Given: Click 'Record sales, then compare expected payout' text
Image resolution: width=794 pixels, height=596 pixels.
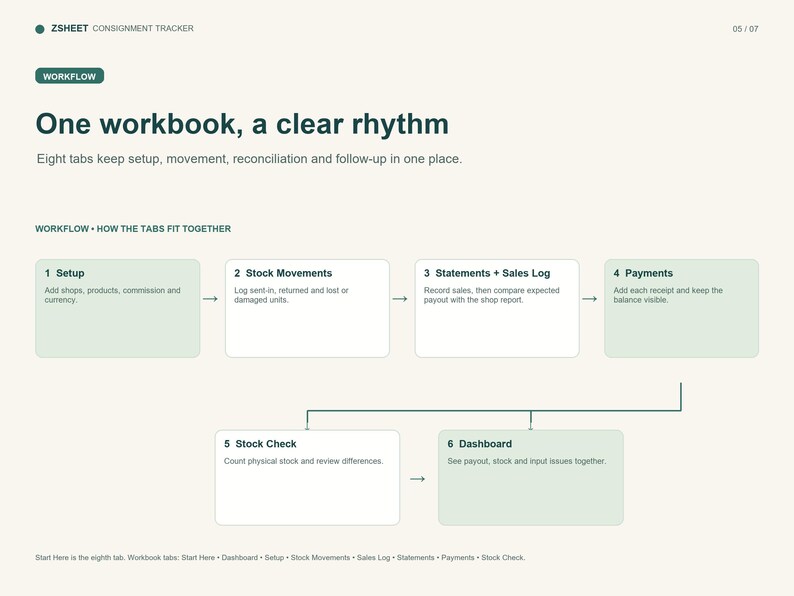Looking at the screenshot, I should 491,295.
